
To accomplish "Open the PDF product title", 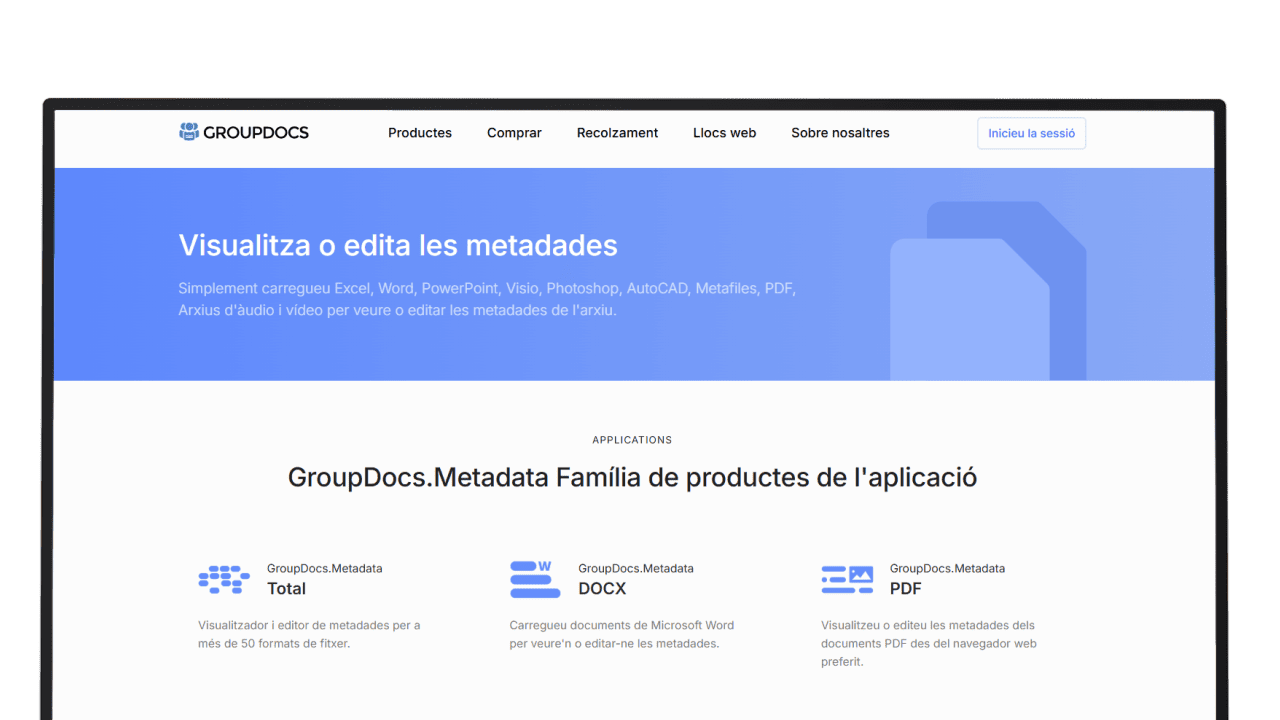I will pyautogui.click(x=905, y=589).
